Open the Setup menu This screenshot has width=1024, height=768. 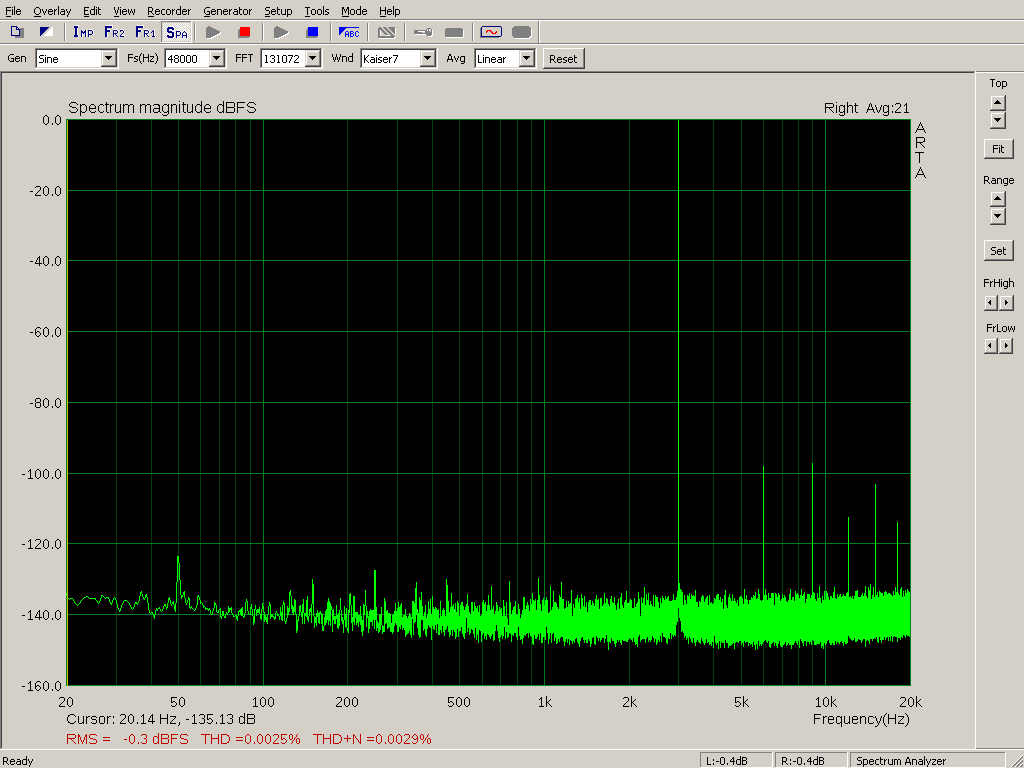tap(278, 11)
